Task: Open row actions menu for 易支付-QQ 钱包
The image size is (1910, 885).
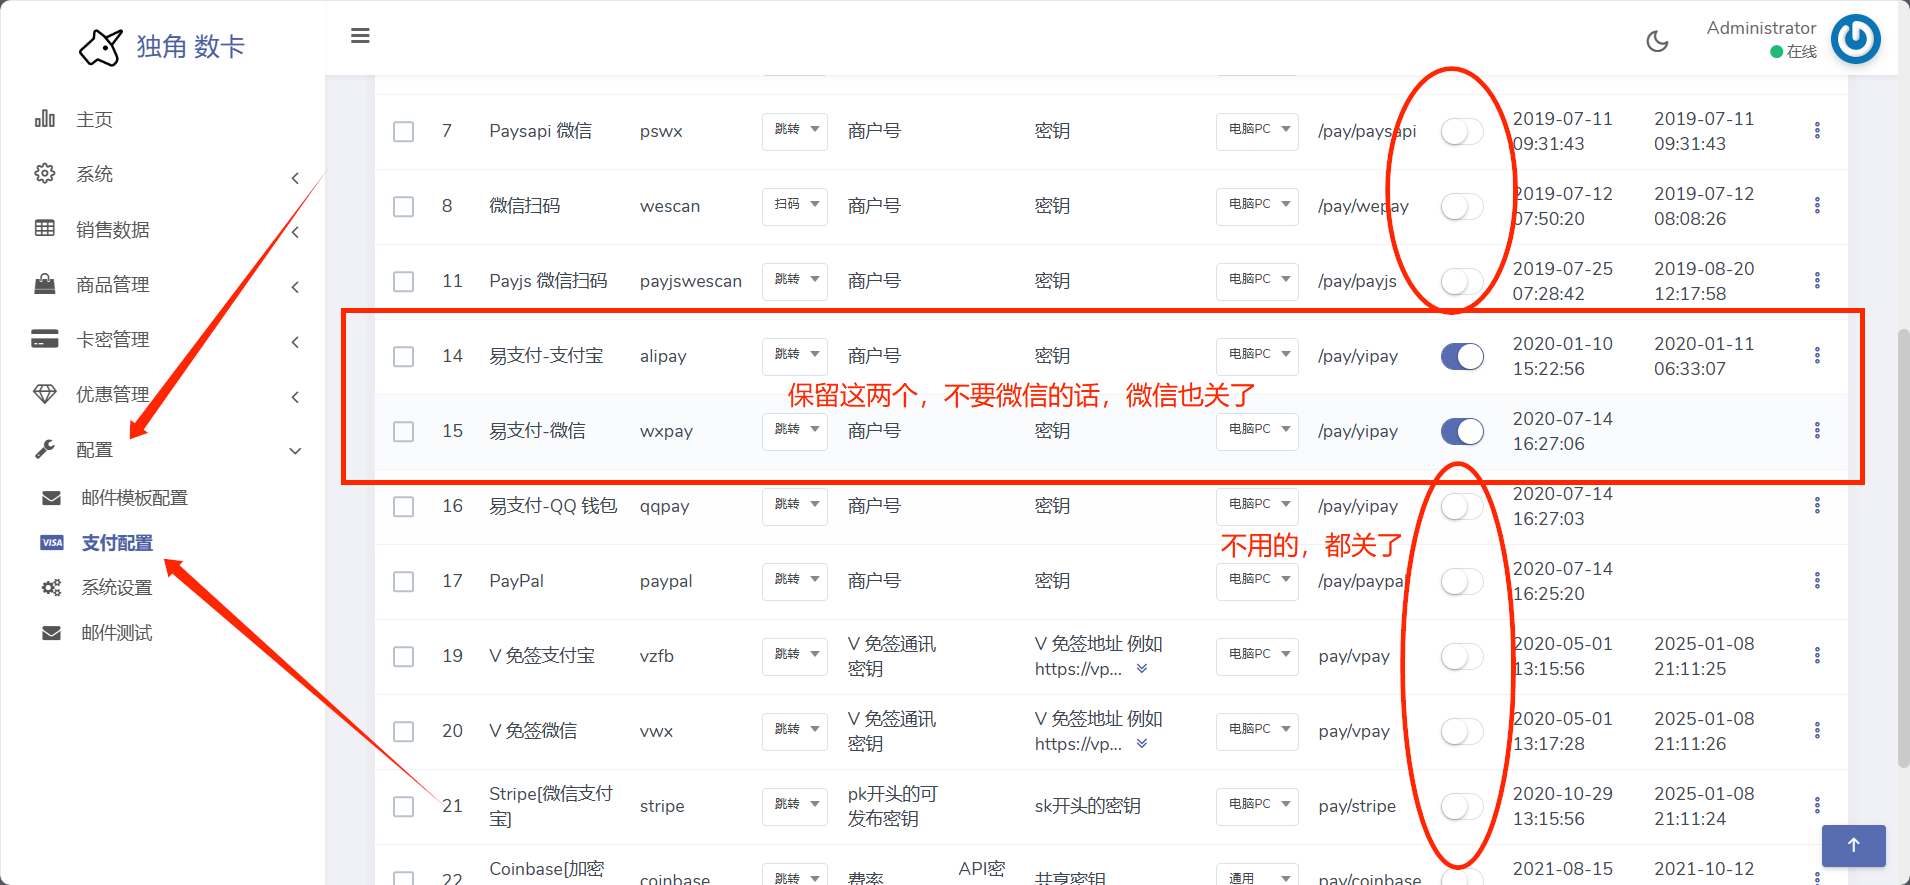Action: 1817,506
